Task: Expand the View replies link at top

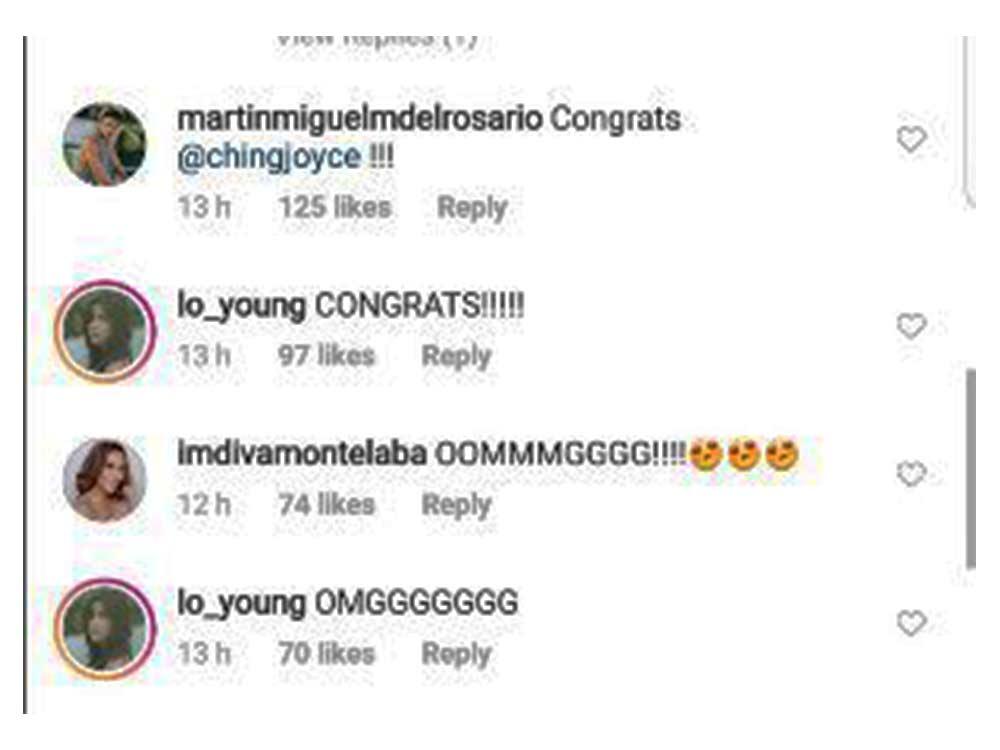Action: click(376, 40)
